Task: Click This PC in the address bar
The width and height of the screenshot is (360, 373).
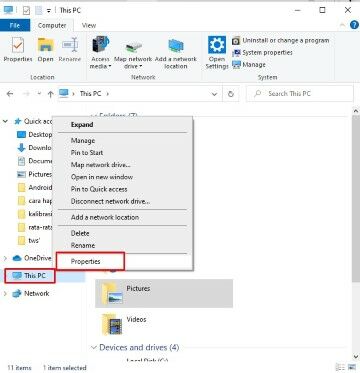Action: pos(90,94)
